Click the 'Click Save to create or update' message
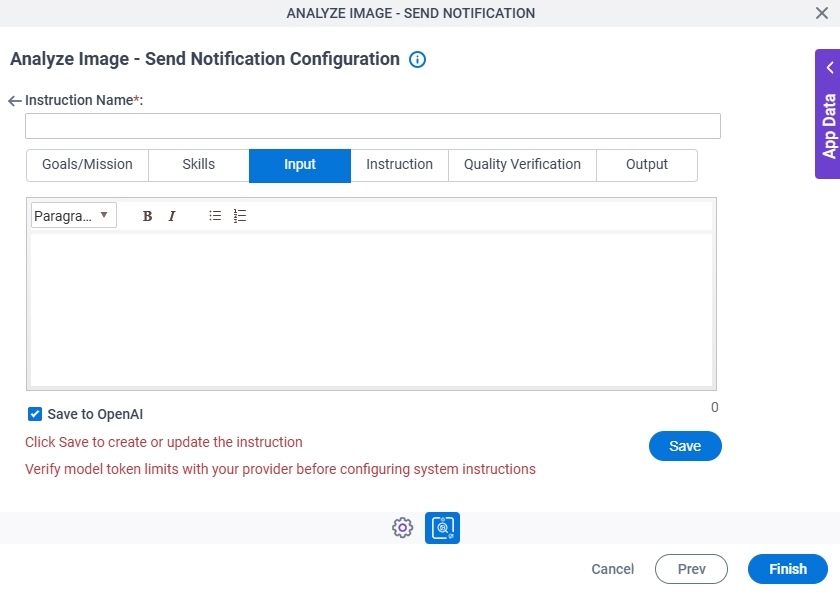The height and width of the screenshot is (592, 840). [164, 442]
